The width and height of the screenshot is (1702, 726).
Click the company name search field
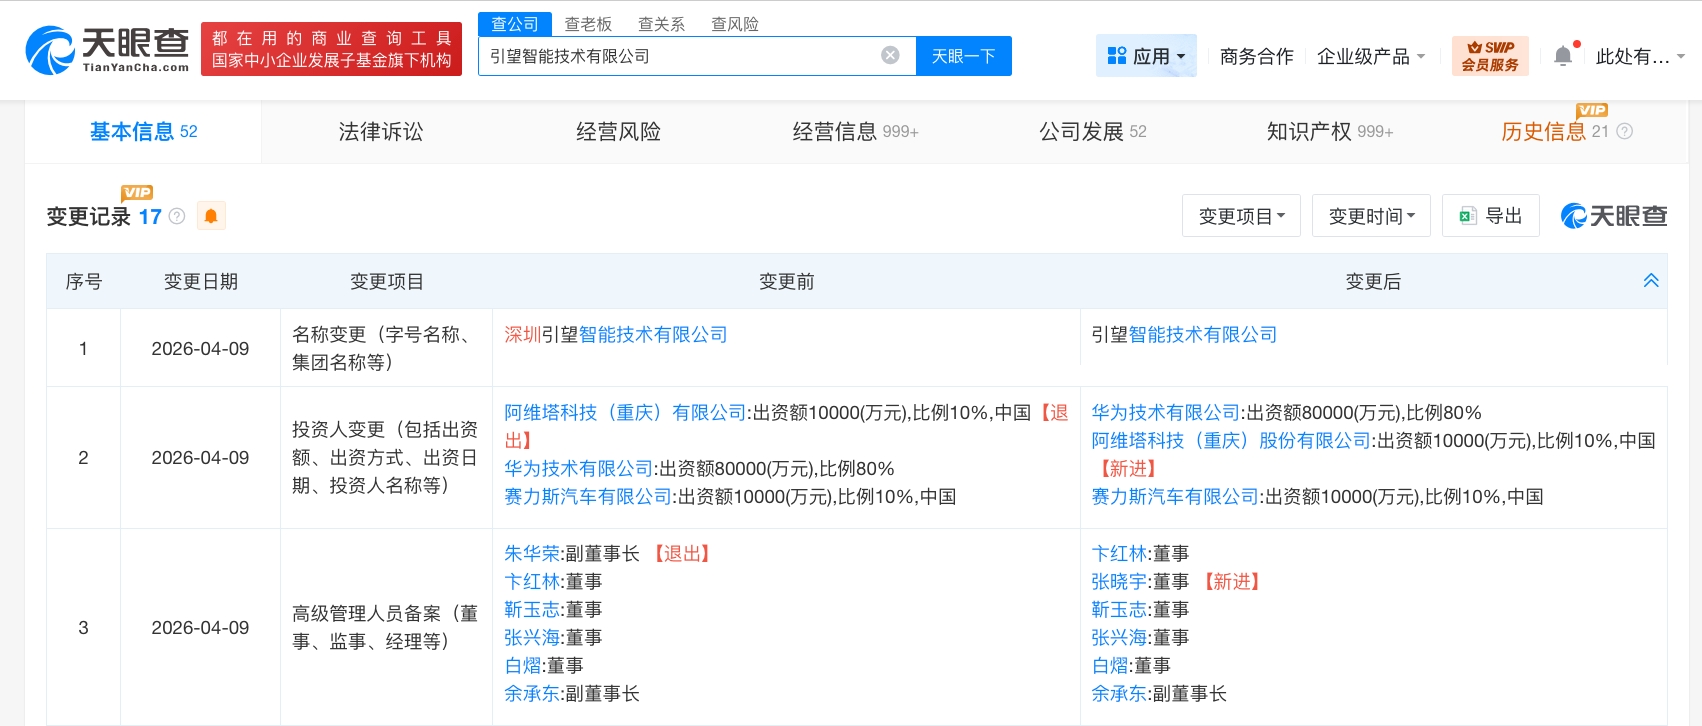coord(680,56)
